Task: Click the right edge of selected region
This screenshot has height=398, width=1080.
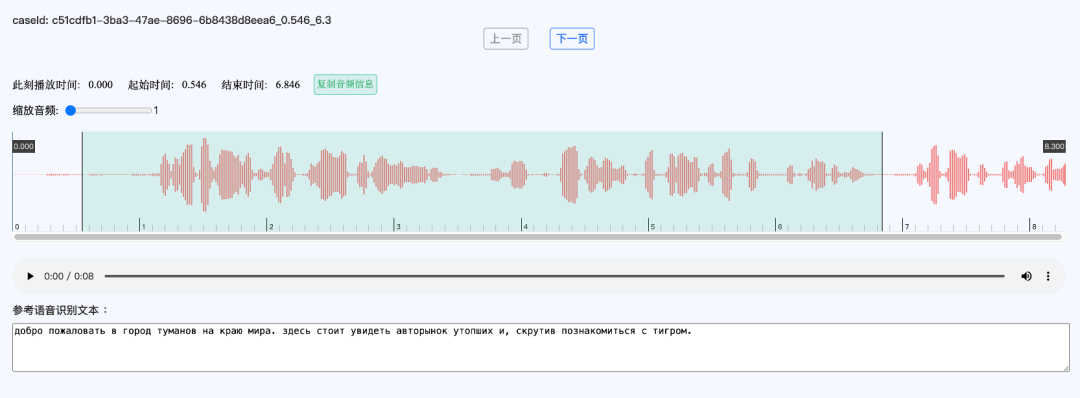Action: tap(882, 181)
